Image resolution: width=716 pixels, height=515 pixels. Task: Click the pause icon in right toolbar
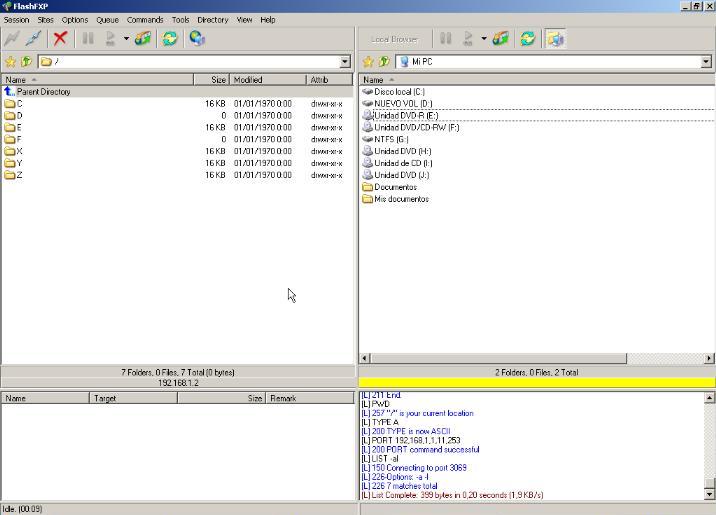pos(446,38)
